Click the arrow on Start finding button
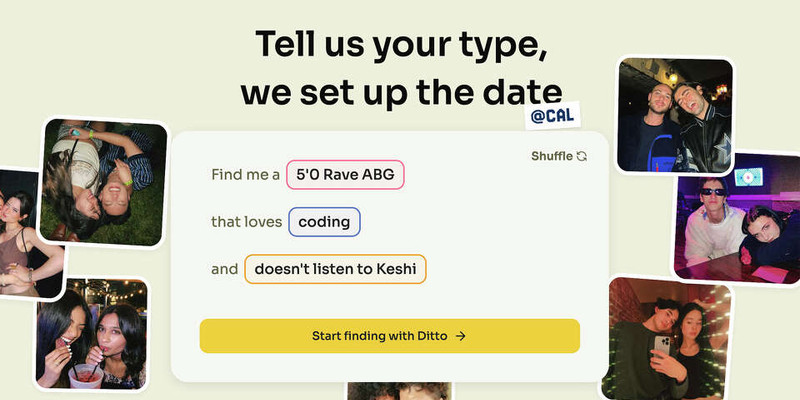Screen dimensions: 800x400 tap(461, 336)
